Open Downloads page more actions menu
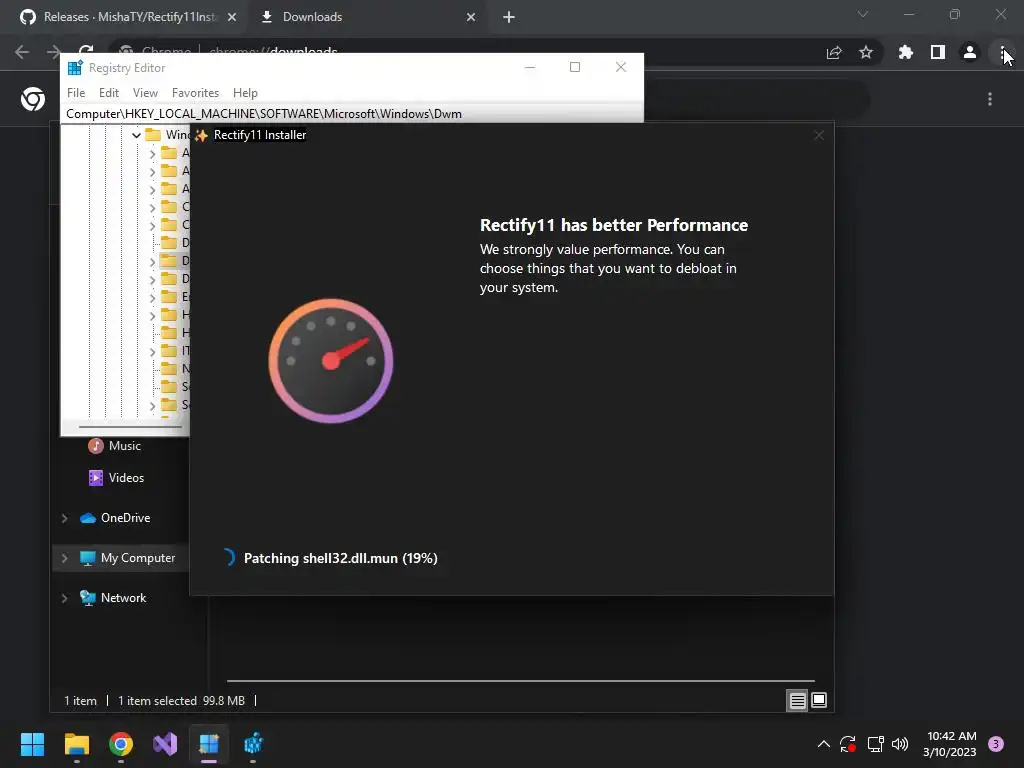The height and width of the screenshot is (768, 1024). 990,99
